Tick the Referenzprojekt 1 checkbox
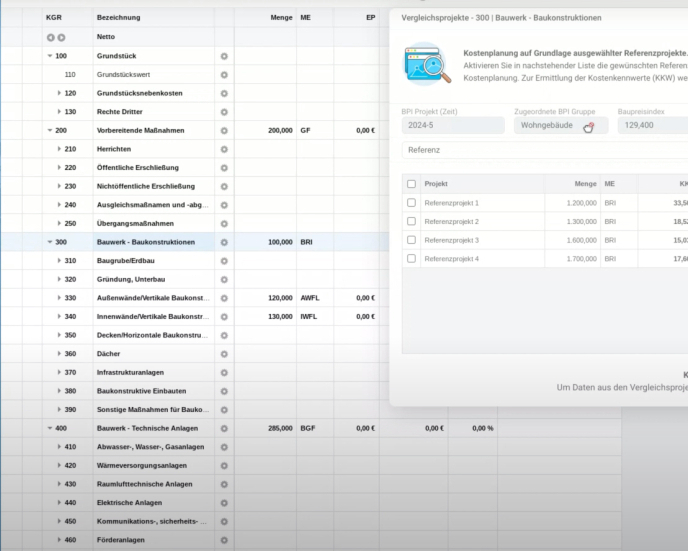 pyautogui.click(x=411, y=202)
